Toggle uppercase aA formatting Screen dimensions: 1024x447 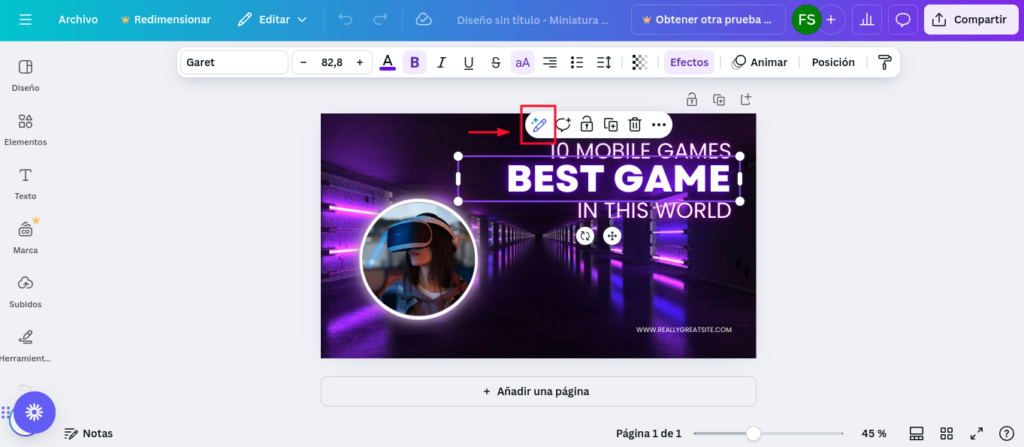coord(522,63)
